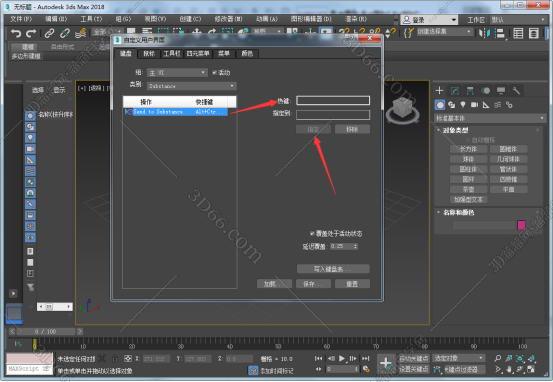The image size is (553, 382).
Task: Select the Geometry category icon
Action: 440,105
